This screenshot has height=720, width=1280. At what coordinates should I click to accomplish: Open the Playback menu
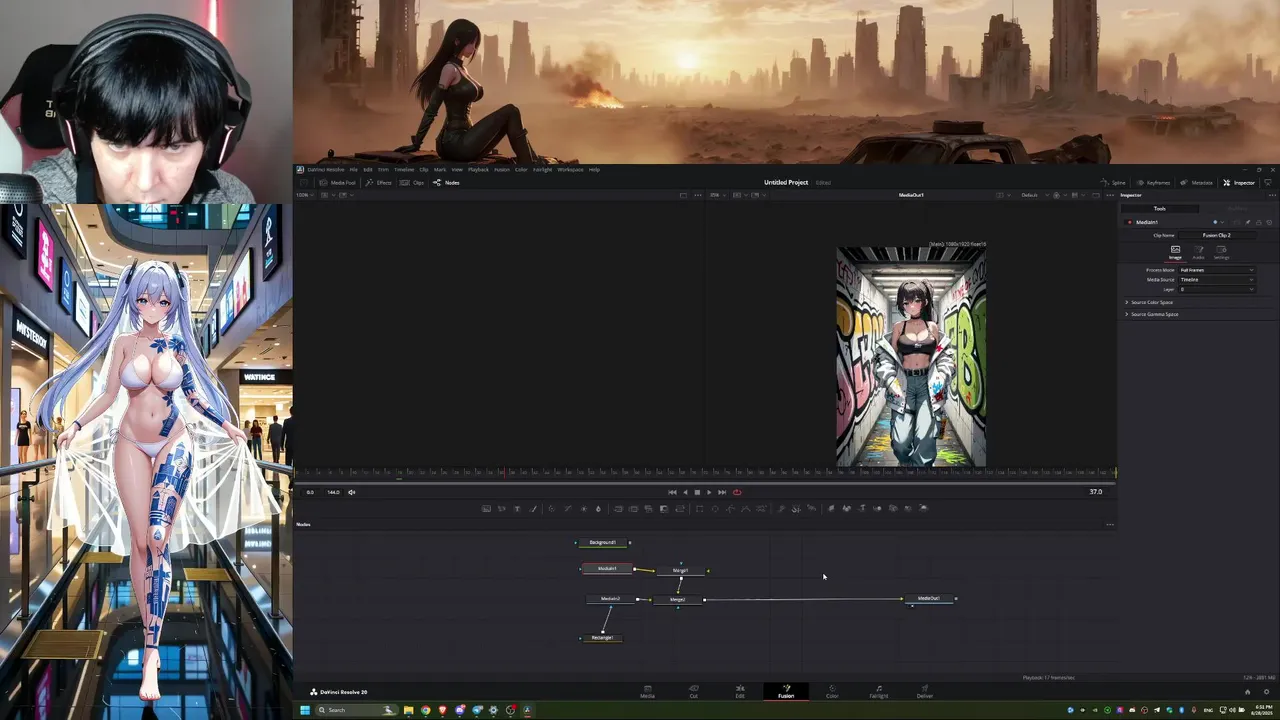pyautogui.click(x=478, y=169)
